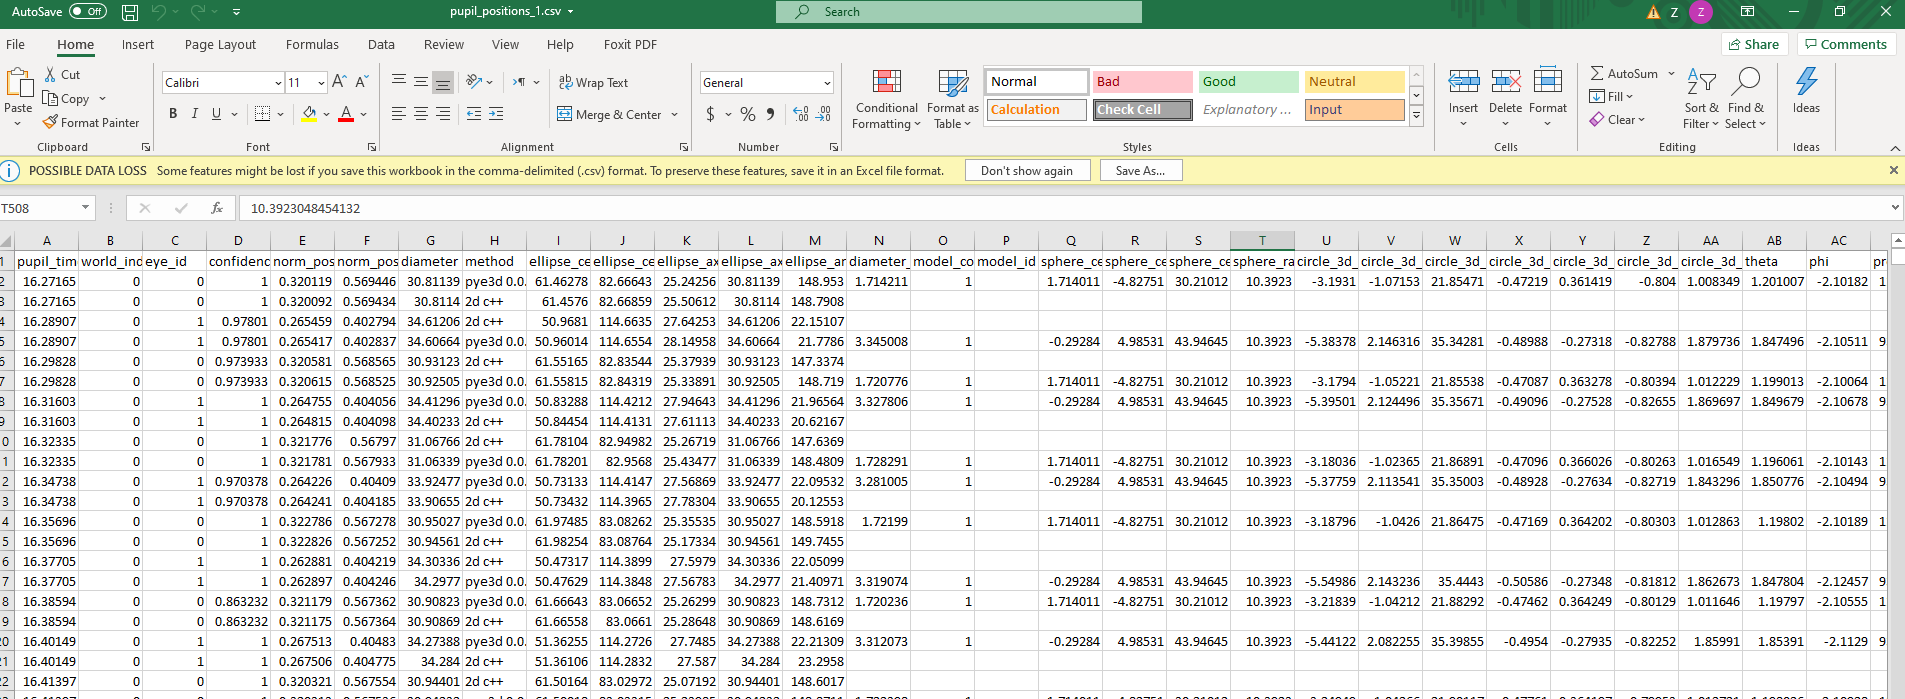This screenshot has width=1905, height=699.
Task: Toggle Bold formatting
Action: [173, 114]
